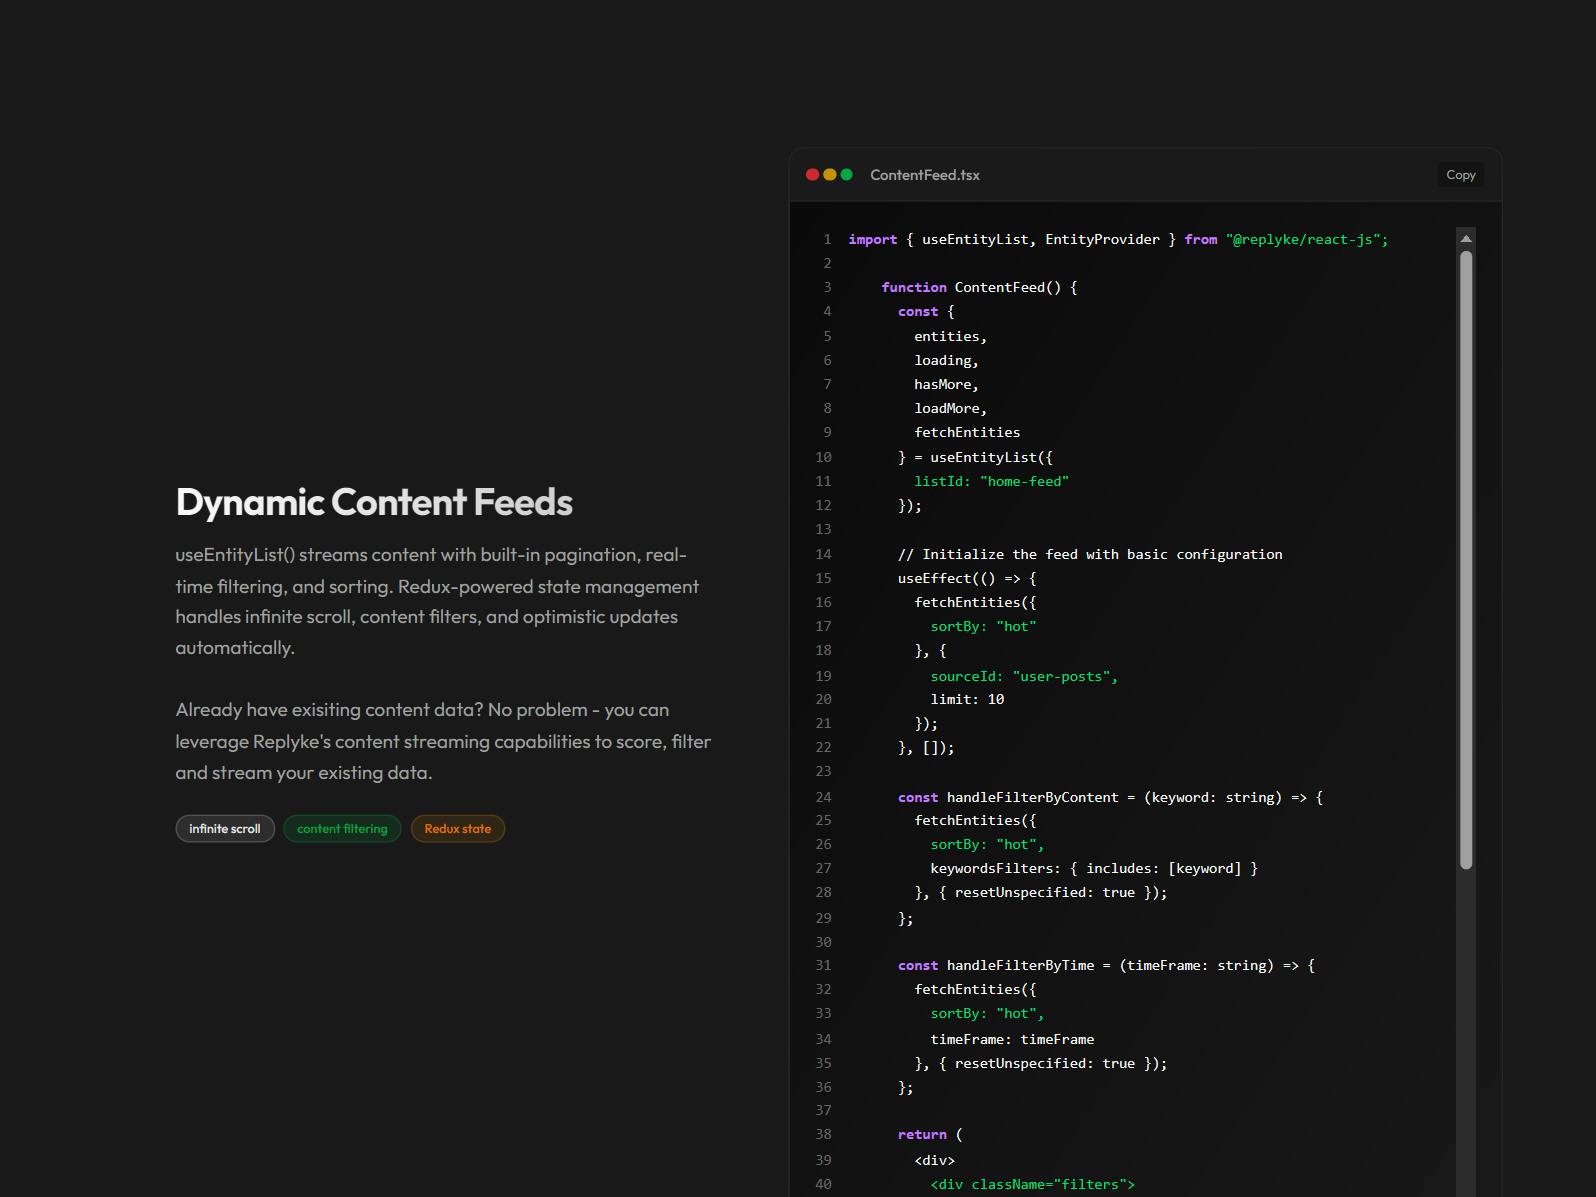Select the 'infinite scroll' tag

(x=225, y=829)
